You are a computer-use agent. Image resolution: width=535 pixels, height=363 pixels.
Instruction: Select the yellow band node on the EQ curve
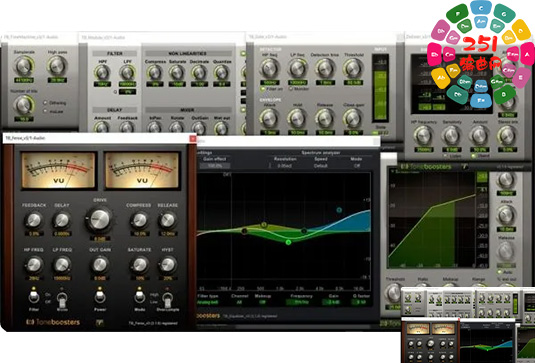(x=264, y=225)
